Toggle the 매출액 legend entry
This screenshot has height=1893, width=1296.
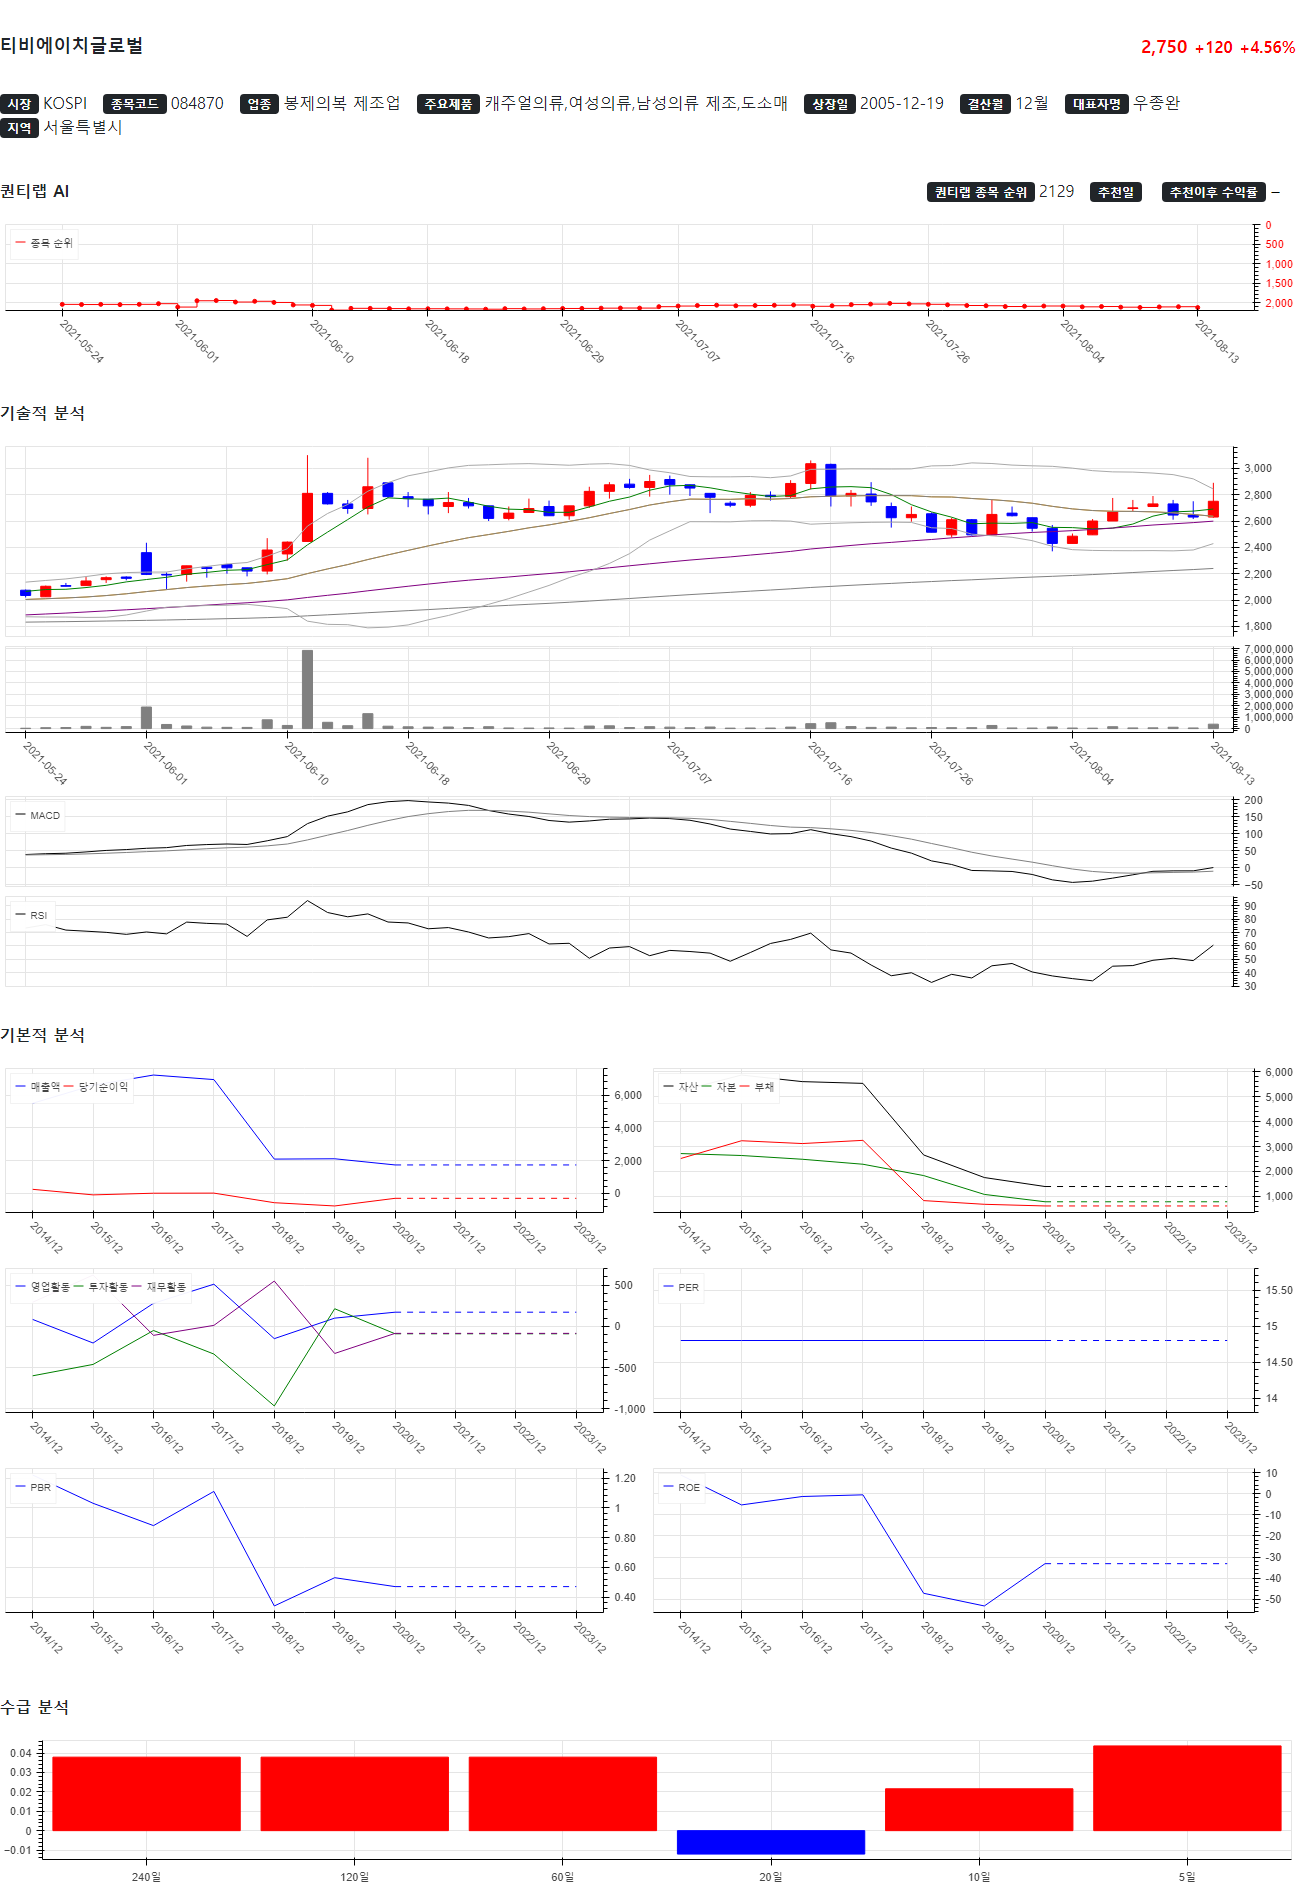tap(38, 1086)
